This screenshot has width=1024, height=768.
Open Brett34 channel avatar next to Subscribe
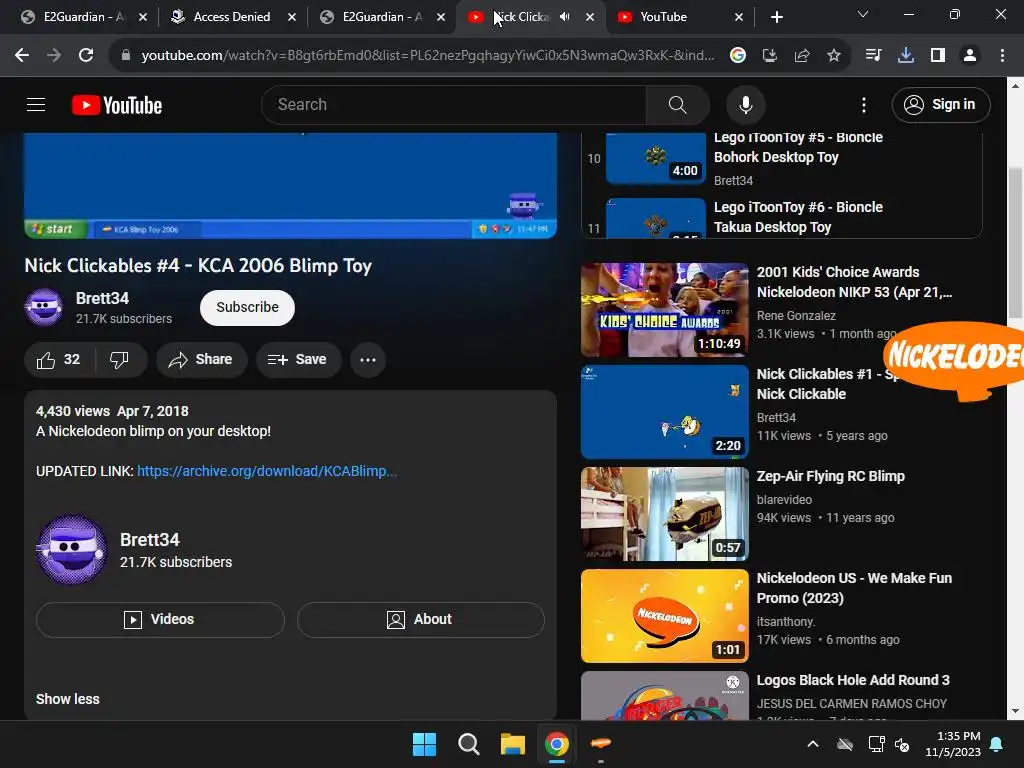click(44, 307)
